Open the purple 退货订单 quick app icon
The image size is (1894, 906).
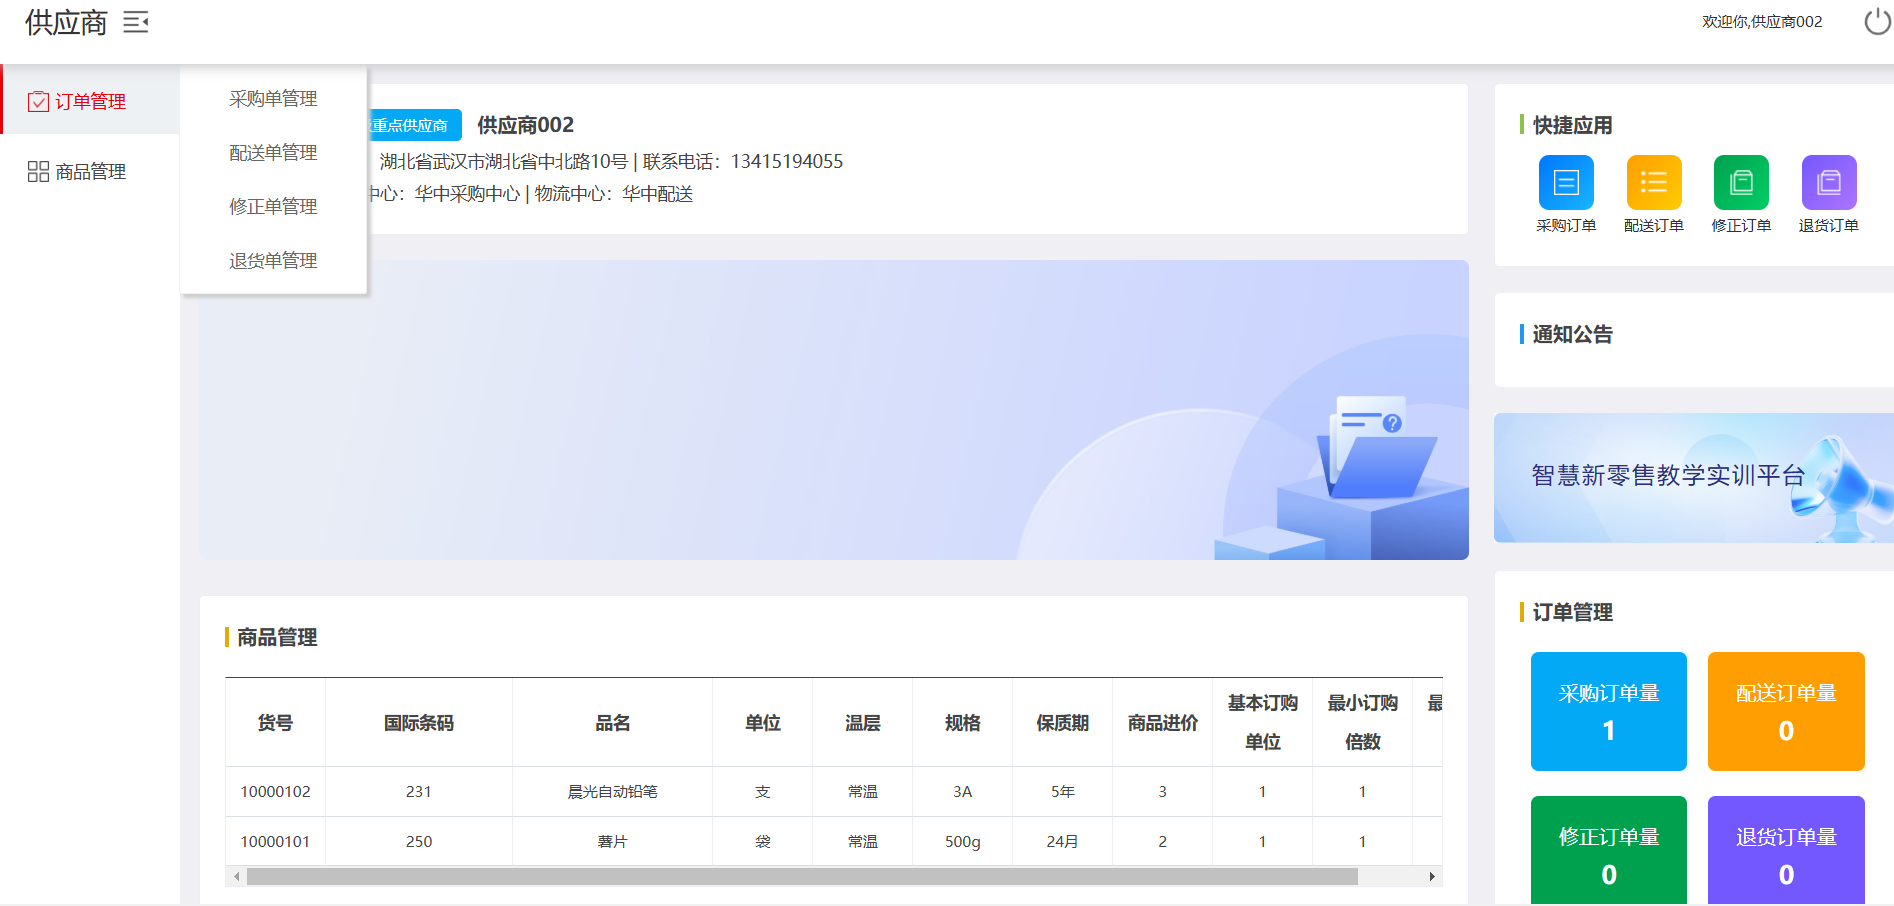point(1828,182)
